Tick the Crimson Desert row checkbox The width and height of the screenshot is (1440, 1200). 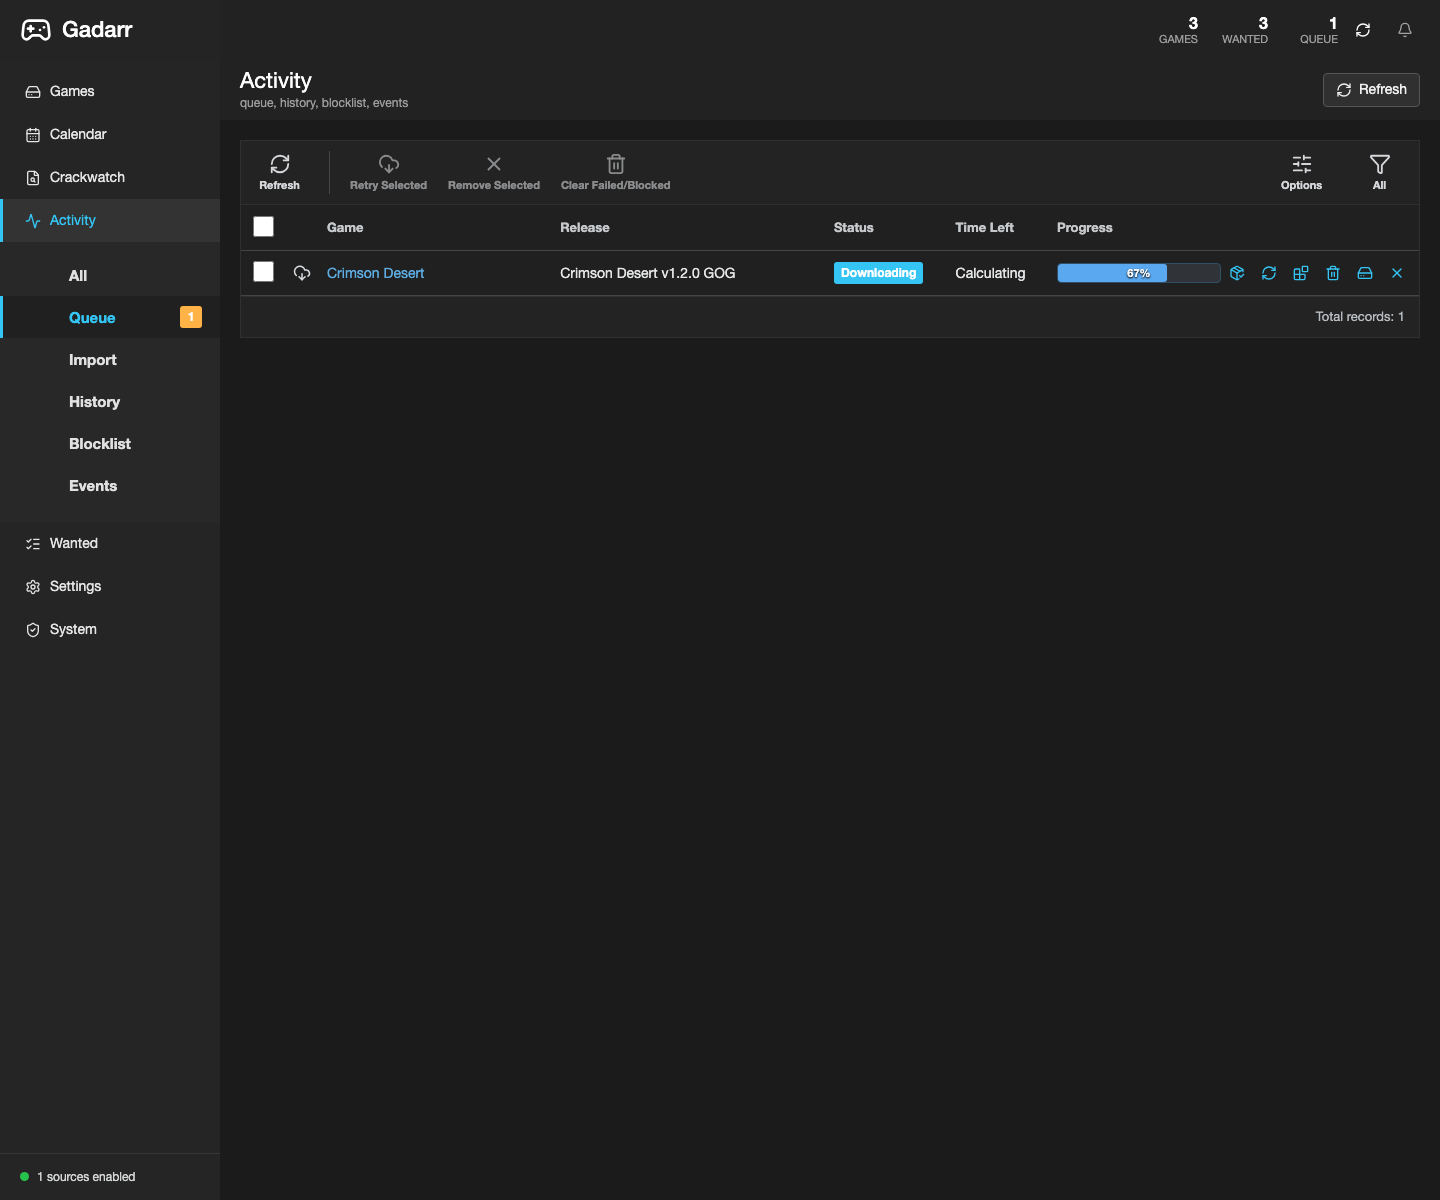(264, 272)
